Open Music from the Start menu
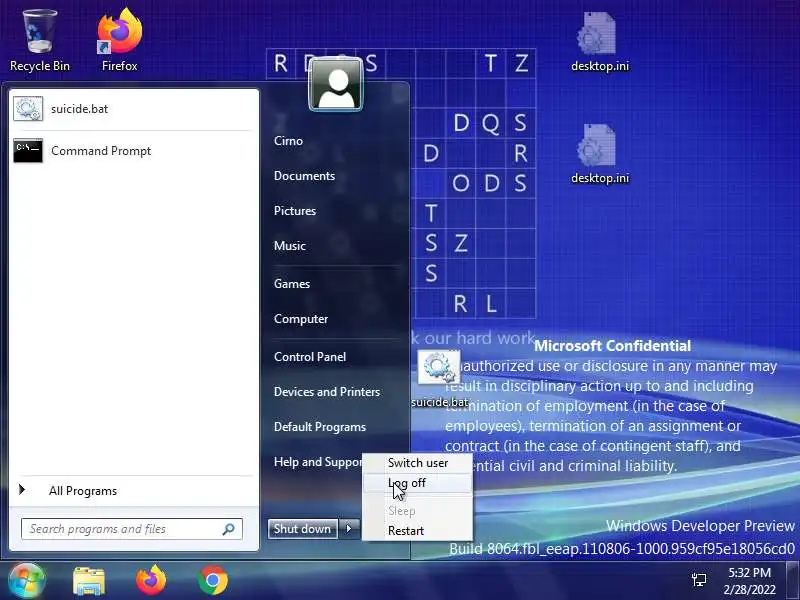The image size is (800, 600). coord(290,246)
